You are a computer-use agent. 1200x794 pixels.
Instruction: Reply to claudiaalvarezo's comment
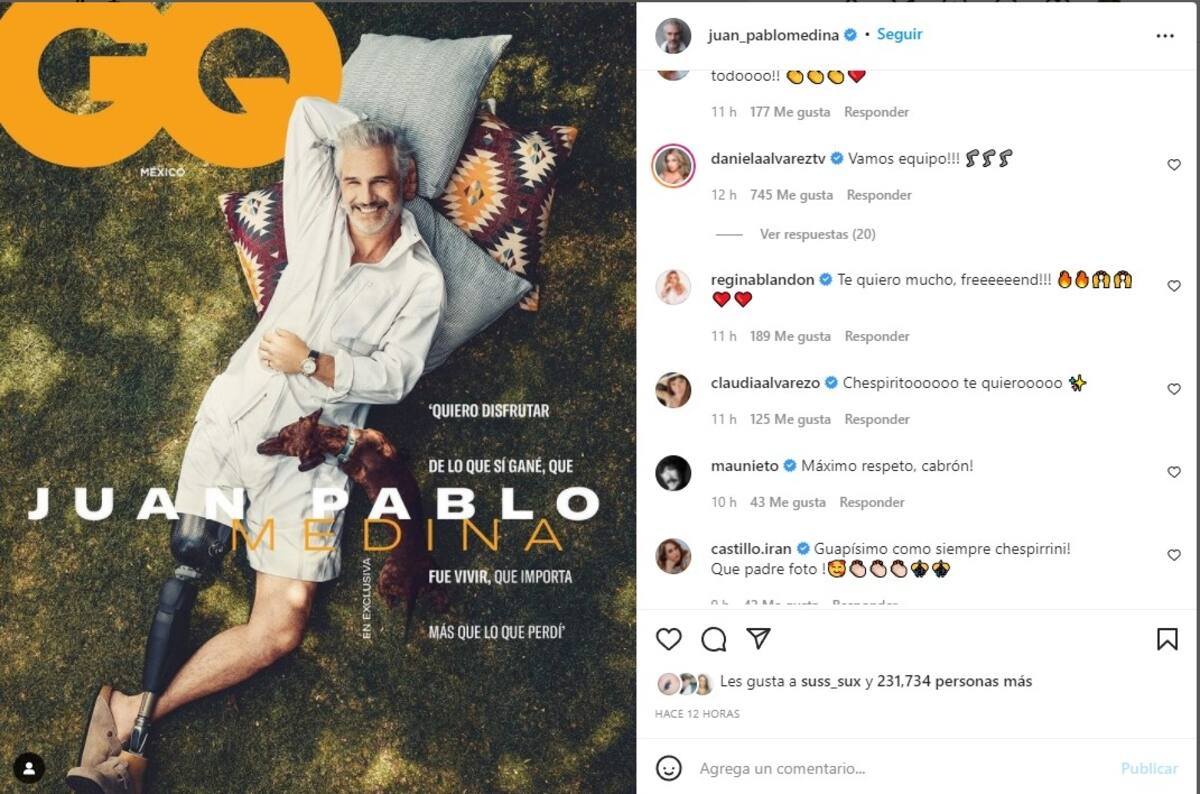tap(877, 419)
